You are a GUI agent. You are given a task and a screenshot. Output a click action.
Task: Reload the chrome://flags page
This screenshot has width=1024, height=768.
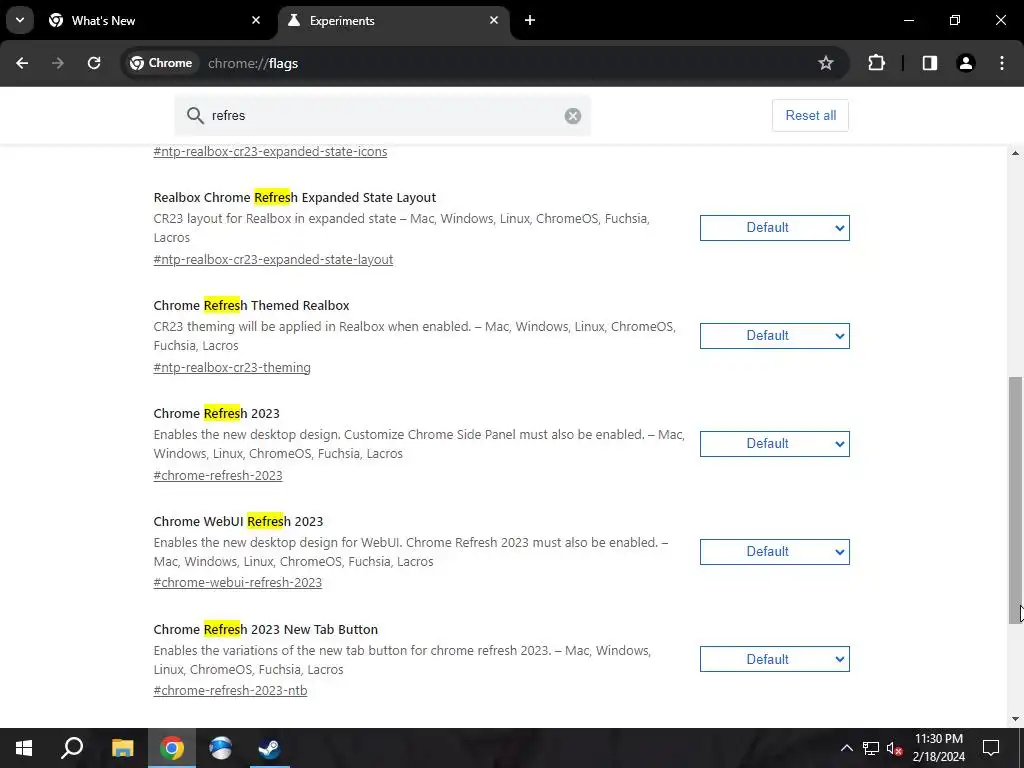click(94, 63)
